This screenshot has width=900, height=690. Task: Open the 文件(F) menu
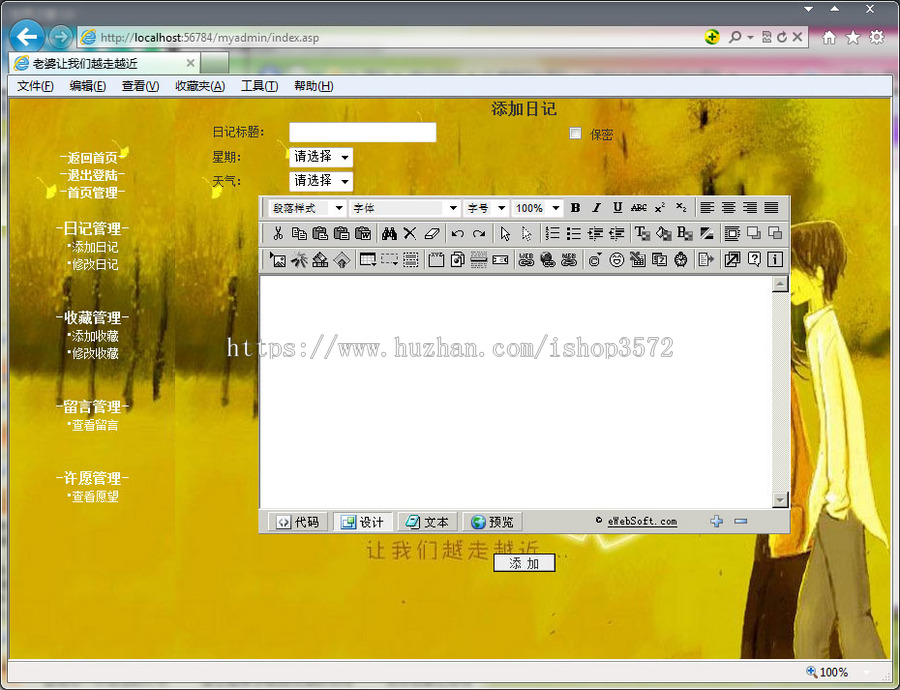tap(35, 86)
